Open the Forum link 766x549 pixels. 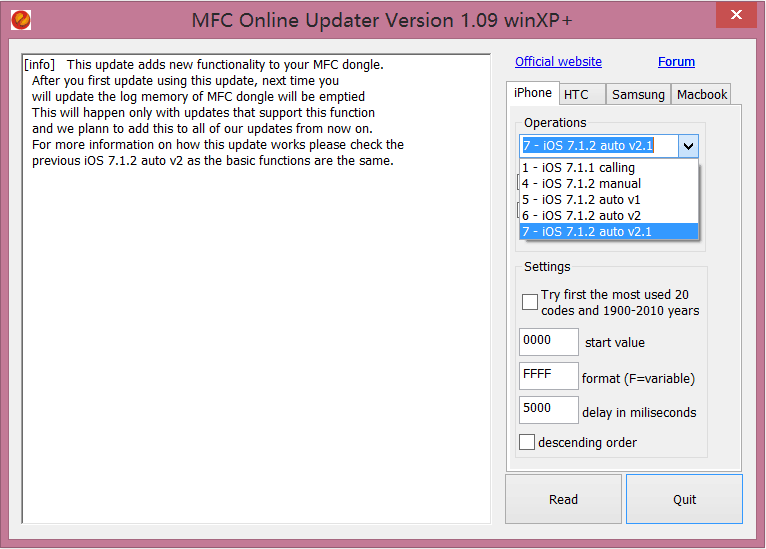click(676, 62)
